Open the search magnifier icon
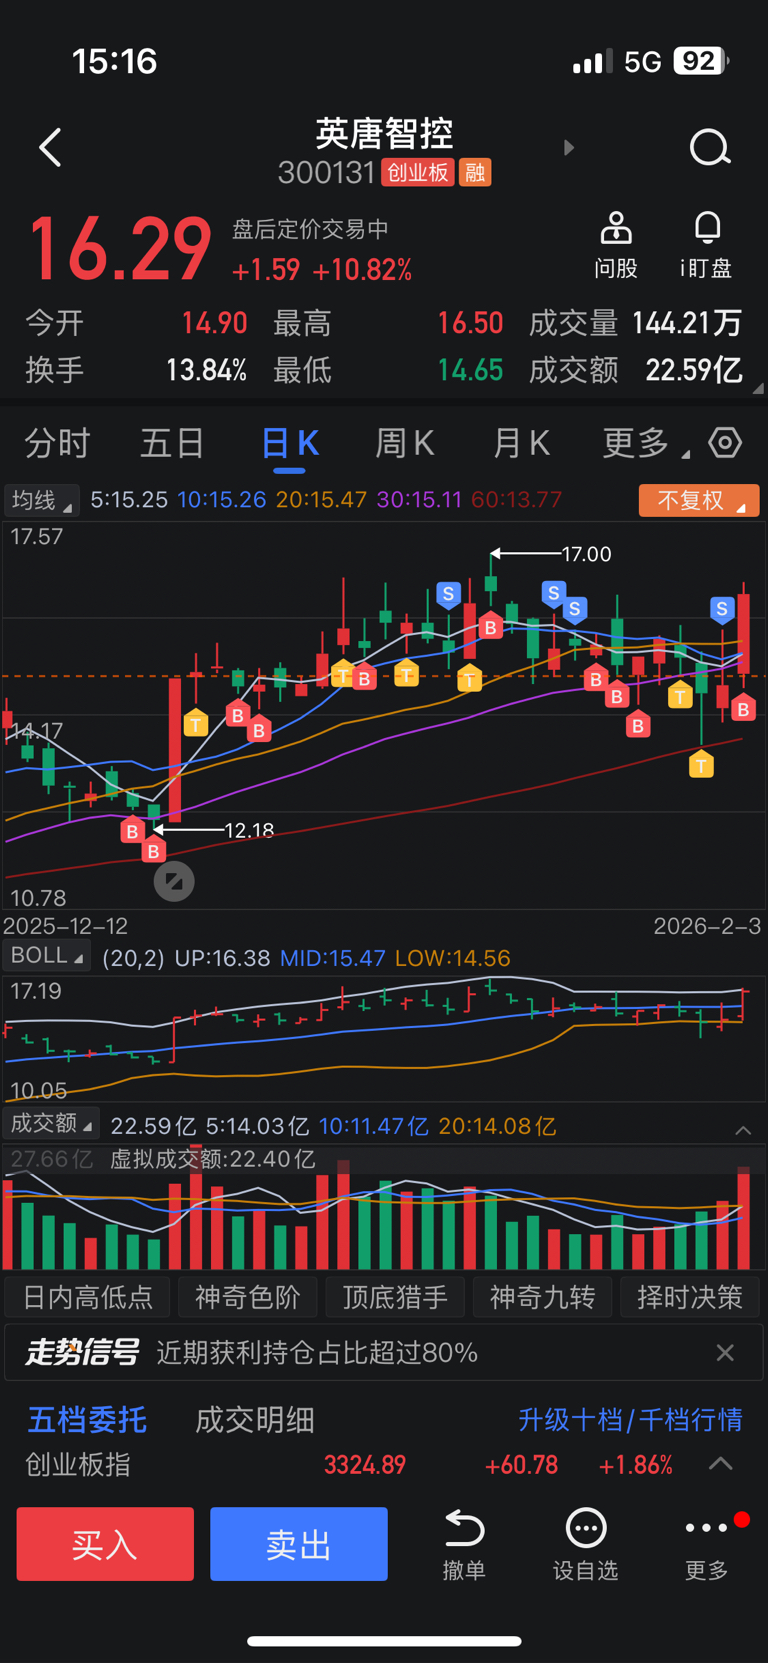The height and width of the screenshot is (1663, 768). [710, 148]
